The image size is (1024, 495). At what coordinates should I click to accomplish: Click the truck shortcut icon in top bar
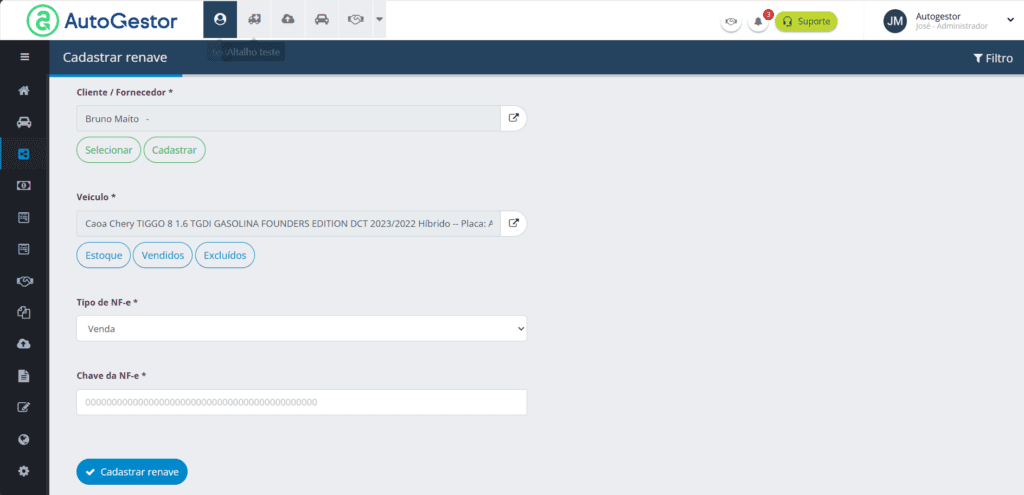click(x=254, y=20)
